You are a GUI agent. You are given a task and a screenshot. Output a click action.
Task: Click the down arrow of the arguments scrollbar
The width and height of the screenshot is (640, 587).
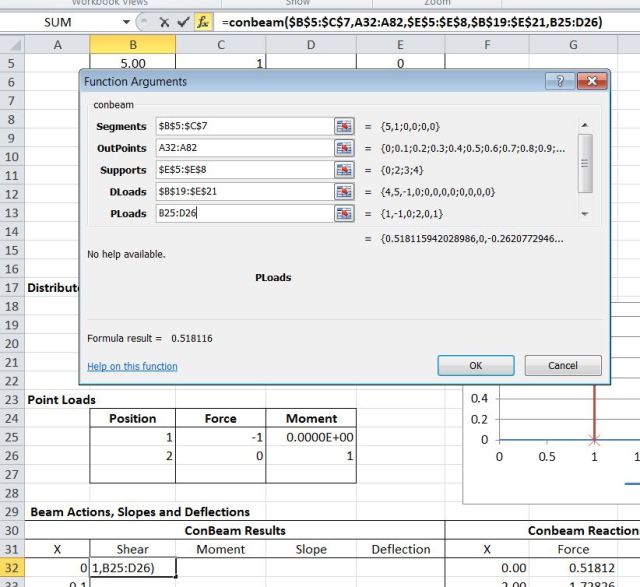[587, 213]
